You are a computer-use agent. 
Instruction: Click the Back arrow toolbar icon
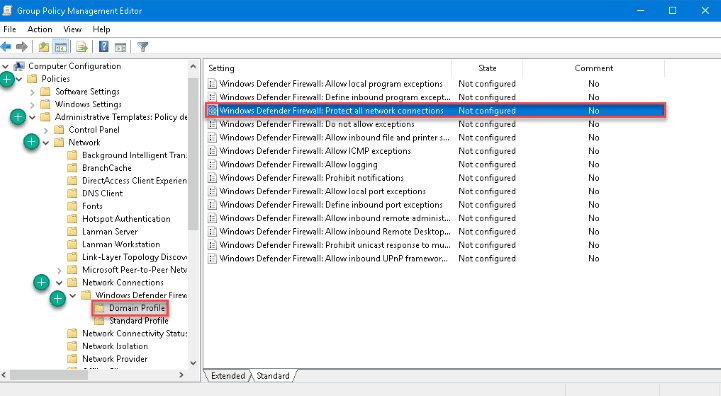pyautogui.click(x=6, y=46)
